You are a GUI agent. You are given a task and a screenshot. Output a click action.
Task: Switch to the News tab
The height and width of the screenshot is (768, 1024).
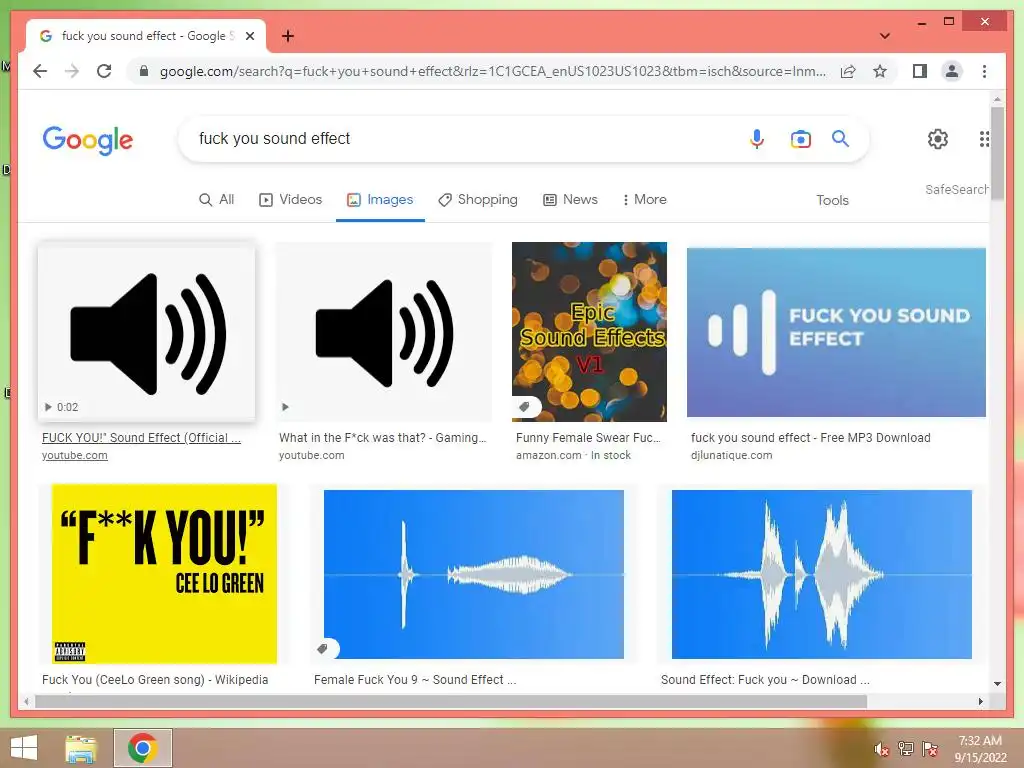570,200
